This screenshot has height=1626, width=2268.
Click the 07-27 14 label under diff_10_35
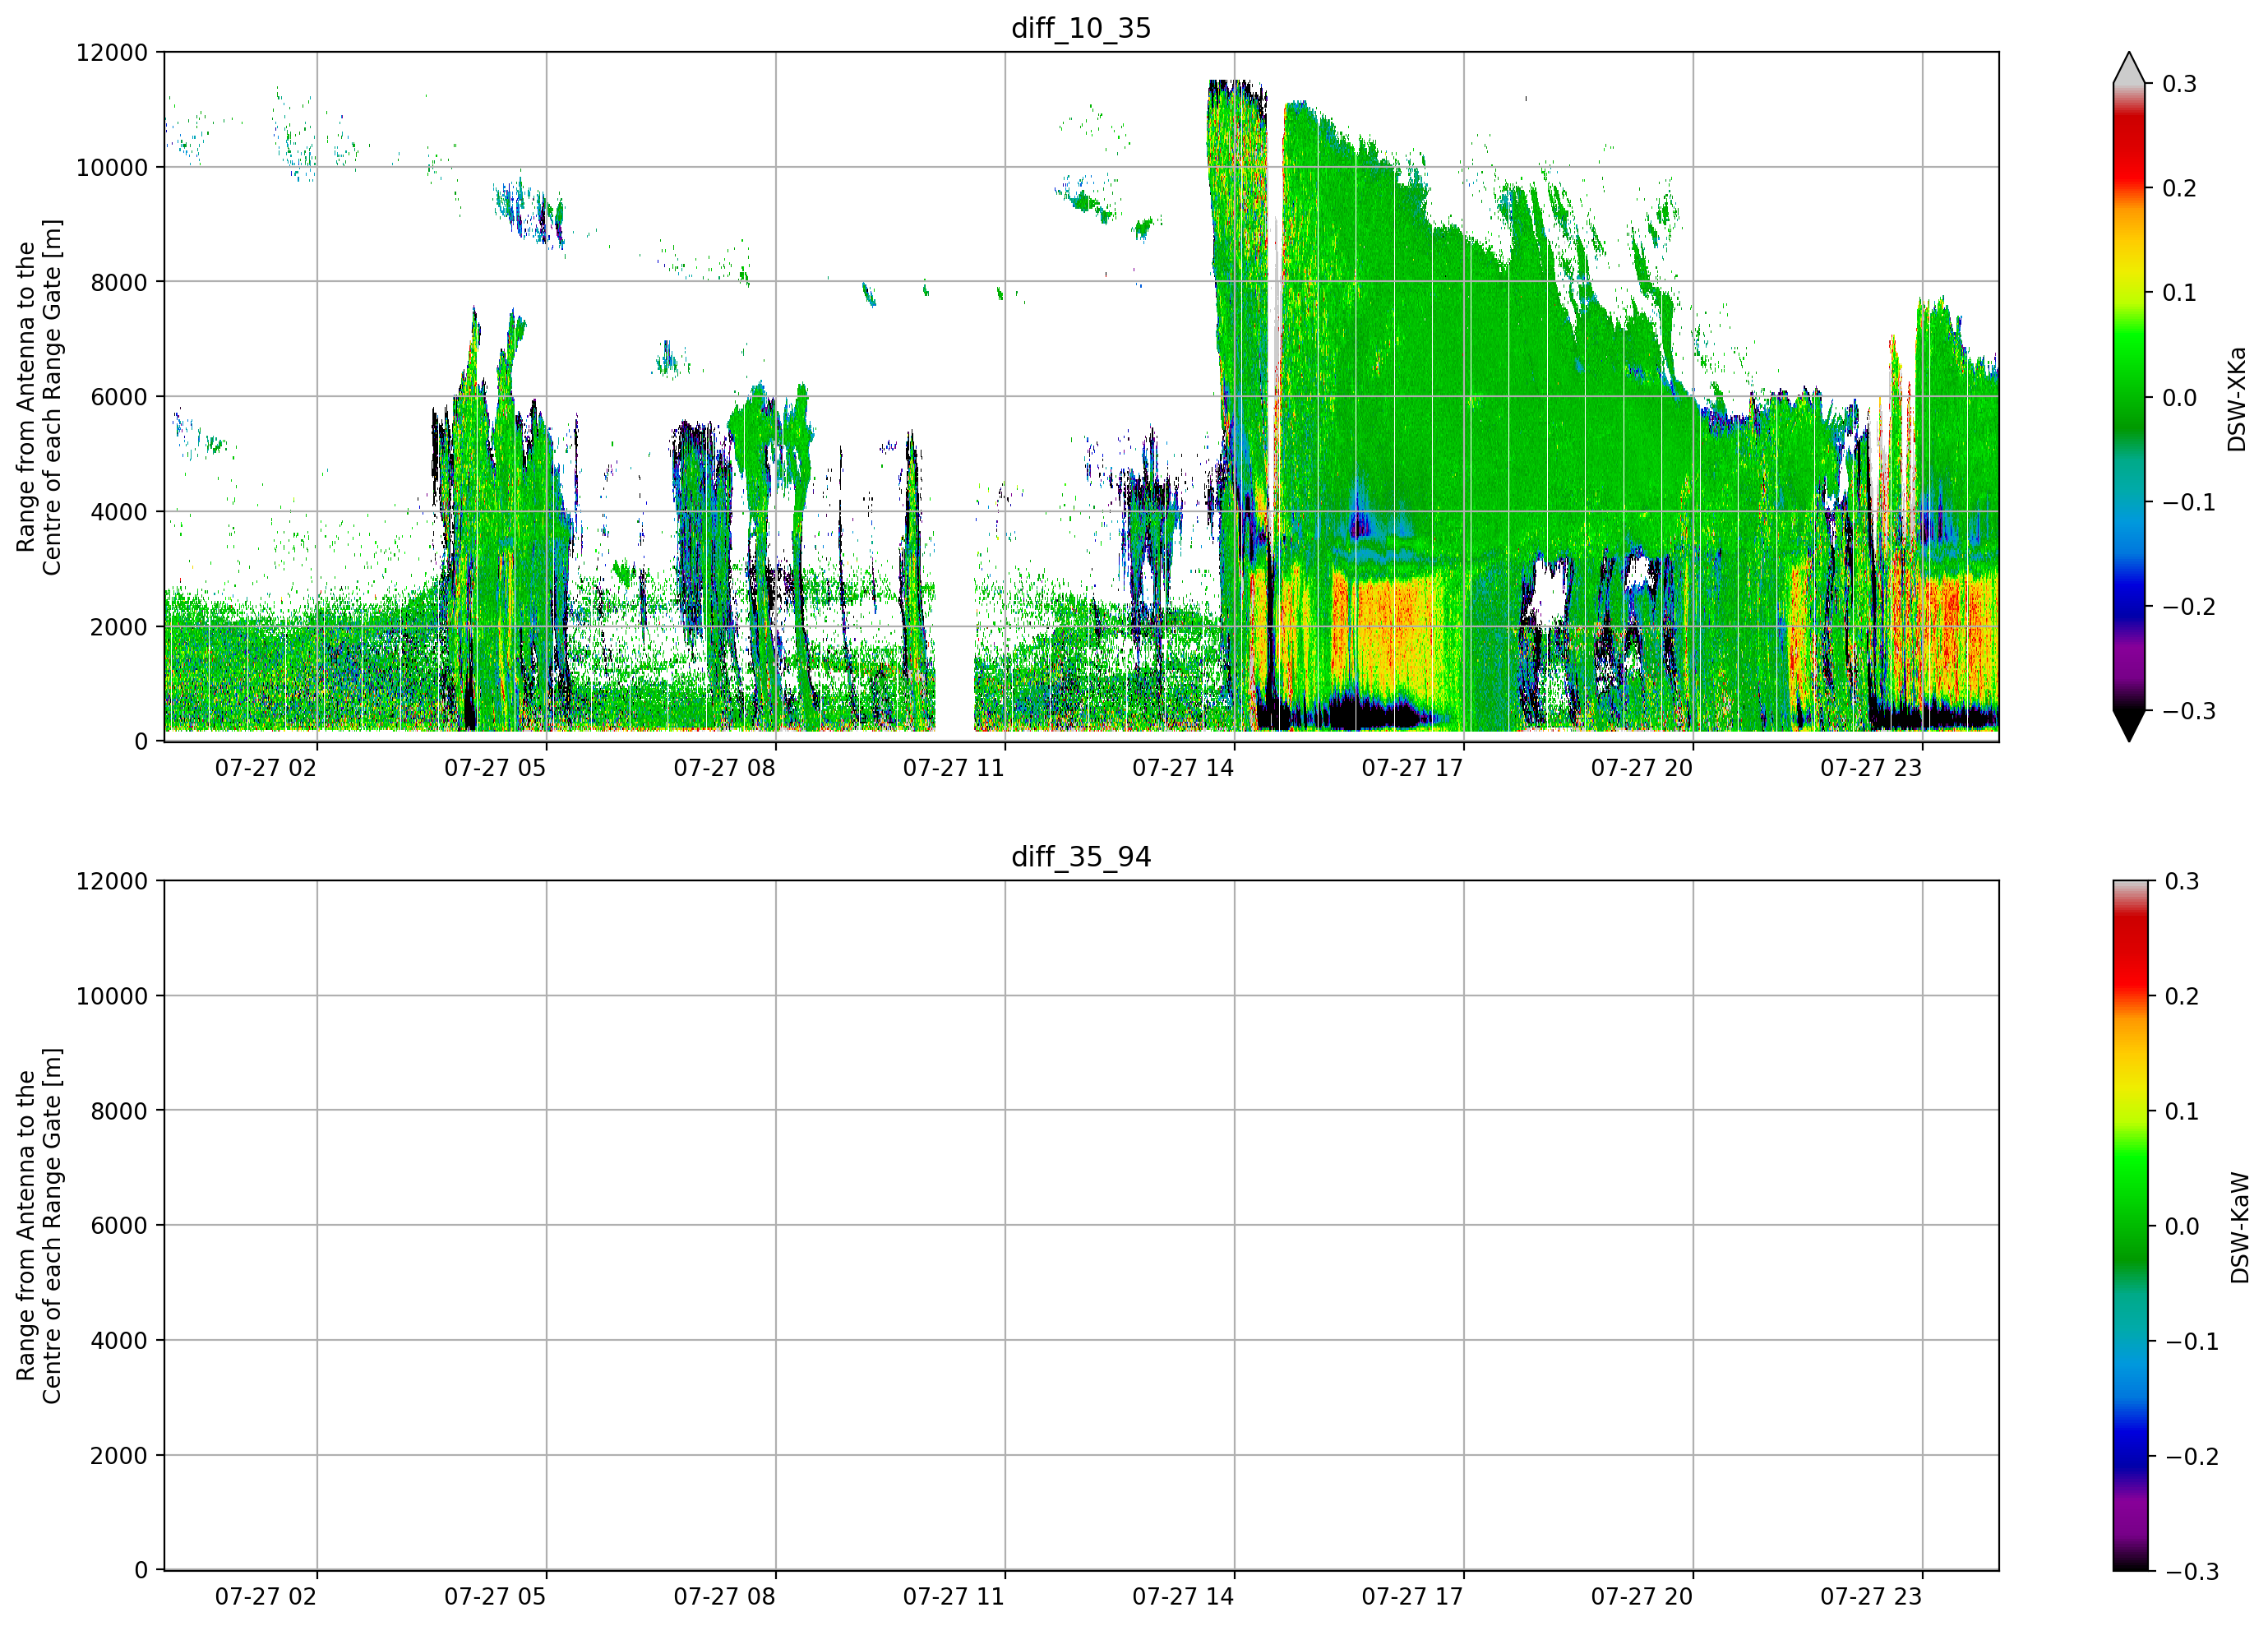[1183, 768]
